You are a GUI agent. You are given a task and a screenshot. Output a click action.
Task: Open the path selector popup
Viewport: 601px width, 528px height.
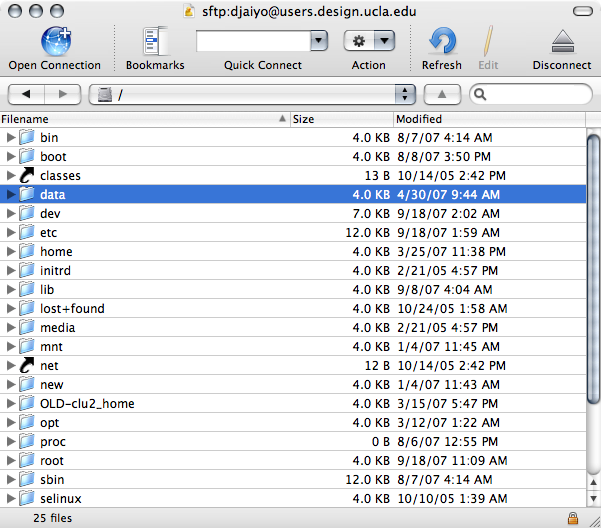coord(405,94)
